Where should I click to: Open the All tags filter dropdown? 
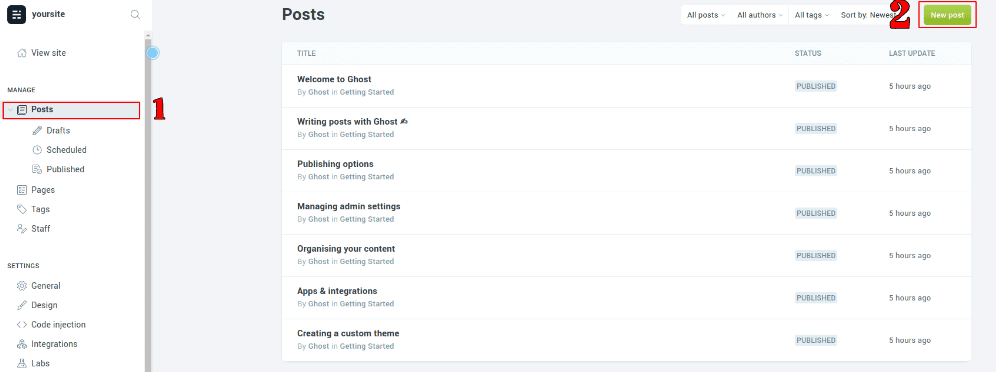(812, 15)
